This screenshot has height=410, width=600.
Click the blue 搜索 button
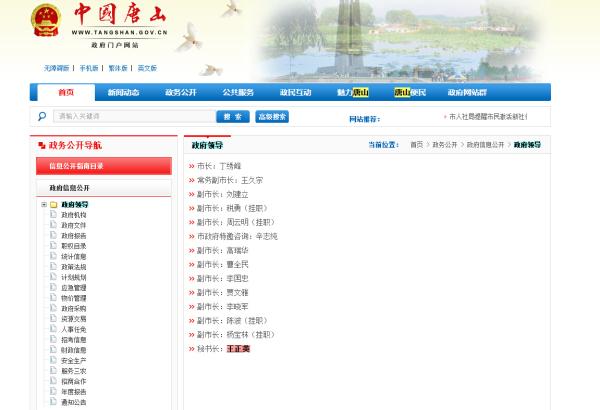click(x=232, y=116)
